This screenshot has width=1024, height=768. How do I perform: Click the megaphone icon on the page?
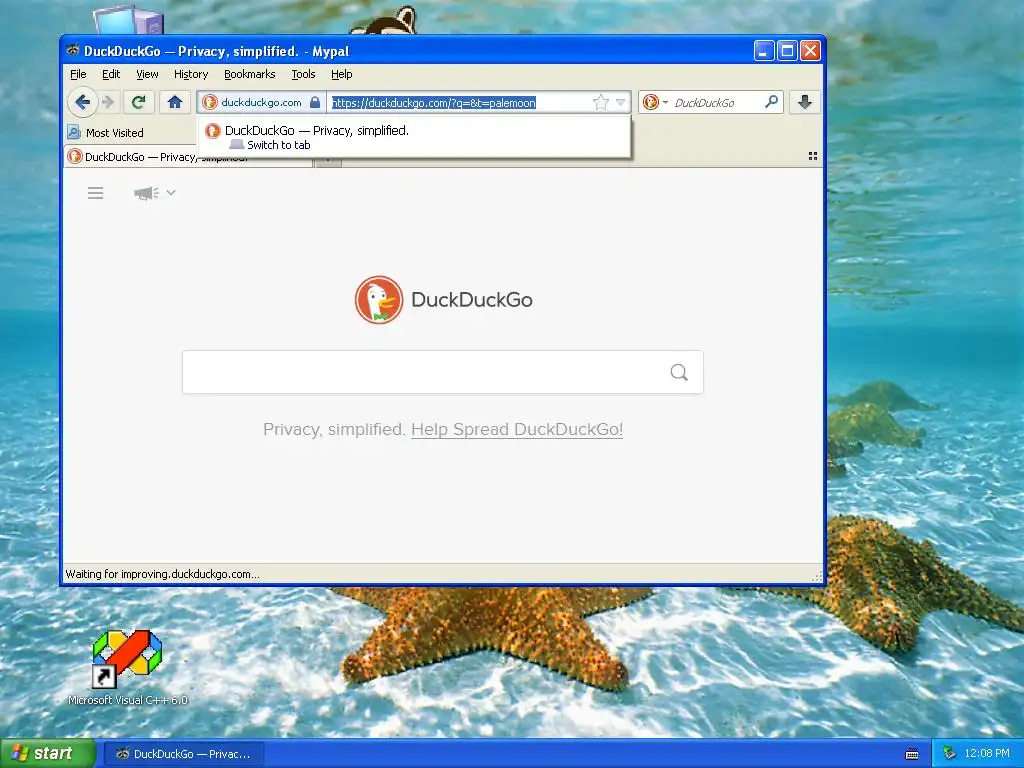146,193
